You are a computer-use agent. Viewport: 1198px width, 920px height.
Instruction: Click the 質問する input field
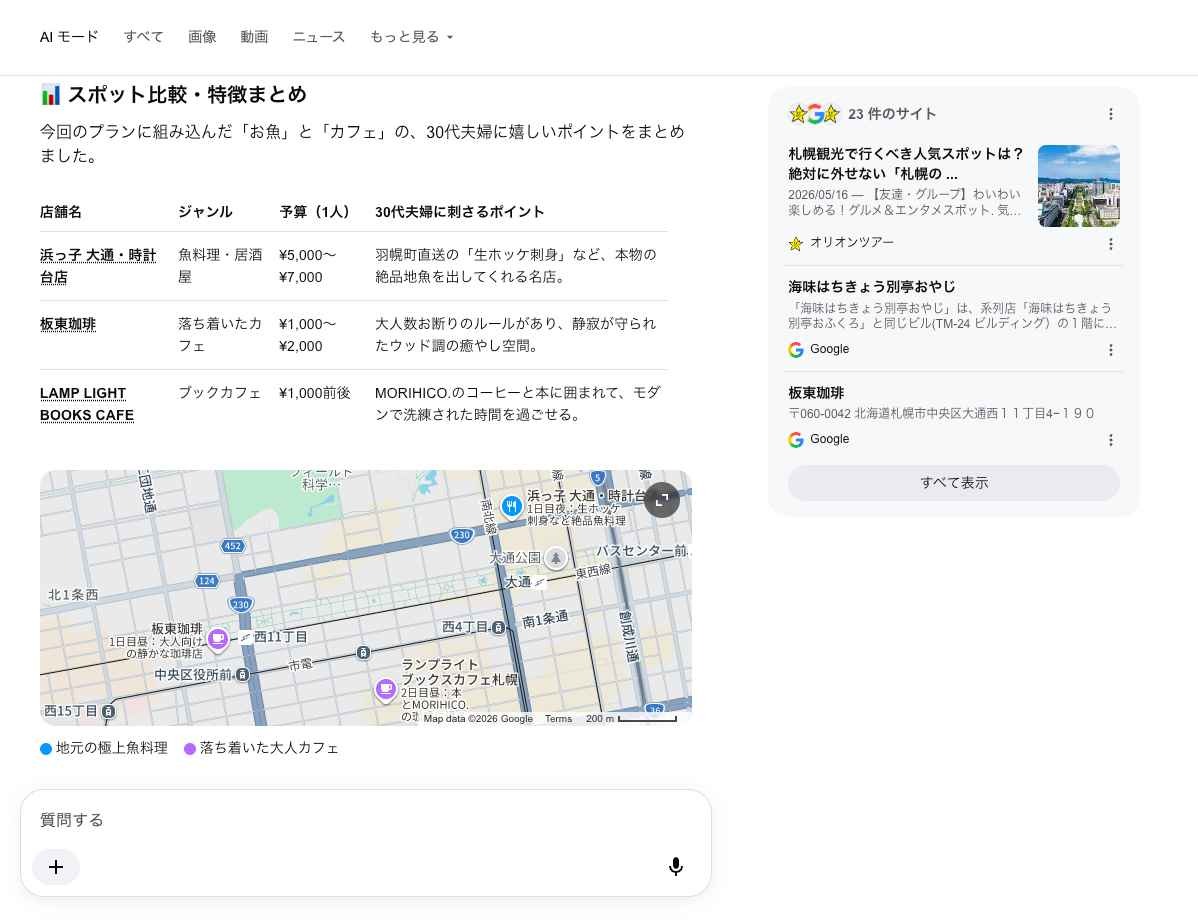[366, 820]
